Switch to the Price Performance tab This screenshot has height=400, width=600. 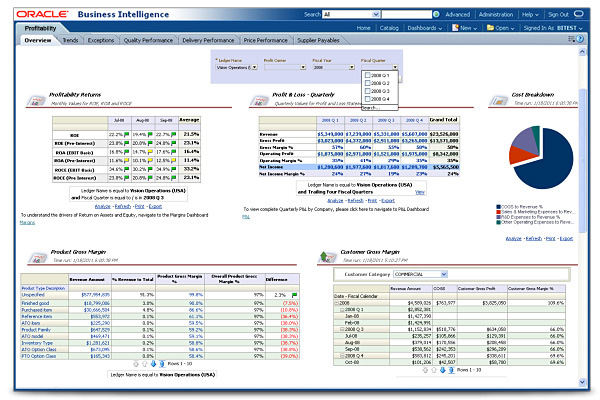coord(266,40)
